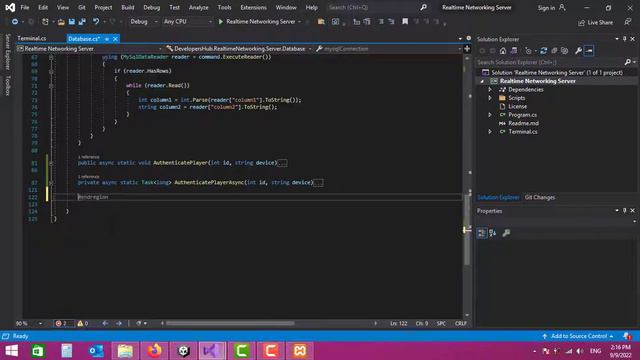Viewport: 640px width, 360px height.
Task: Open Firefox from the Windows taskbar
Action: click(x=155, y=351)
